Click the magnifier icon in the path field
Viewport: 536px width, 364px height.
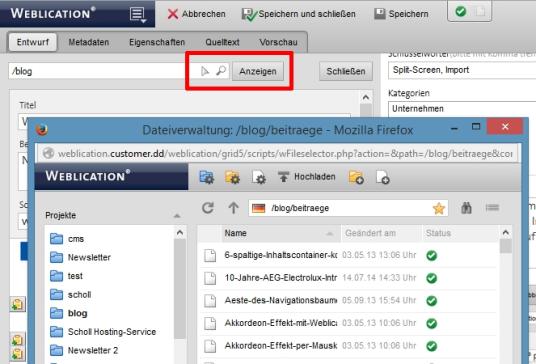pos(221,71)
